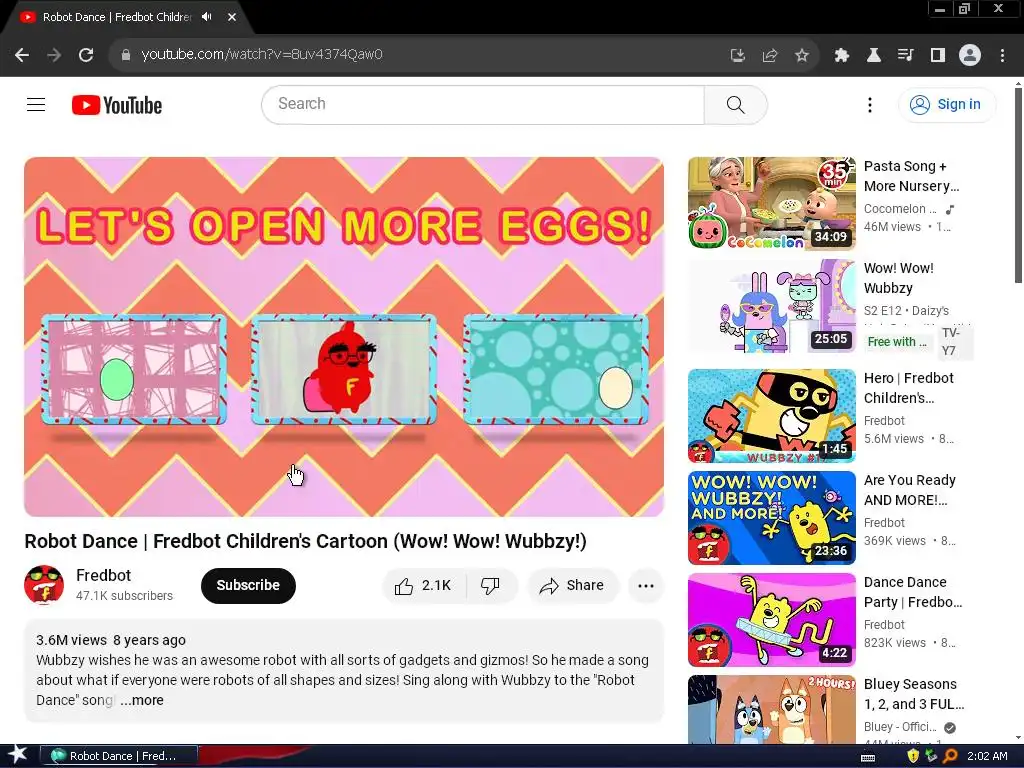The height and width of the screenshot is (768, 1024).
Task: Open the Pasta Song Cocomelon thumbnail
Action: [x=772, y=203]
